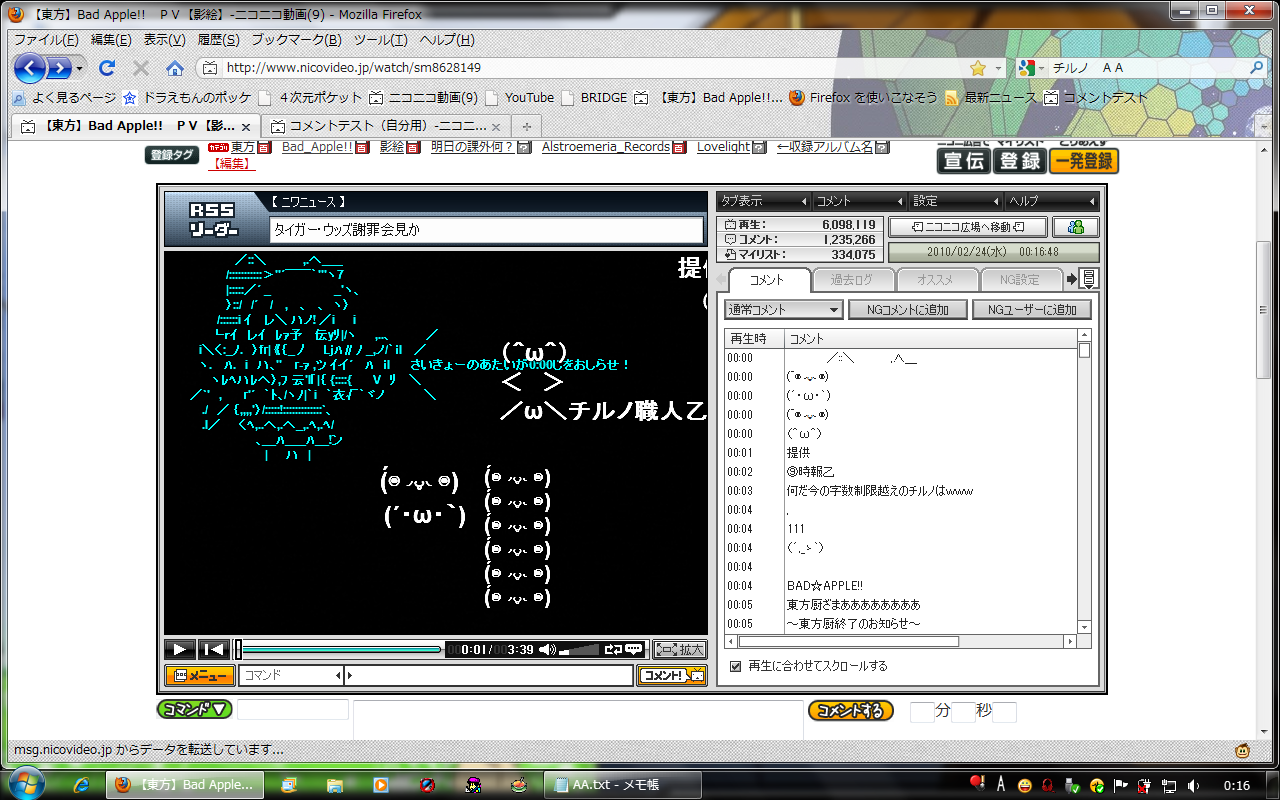1280x800 pixels.
Task: Open the Bad_Apple!! tag link
Action: 317,147
